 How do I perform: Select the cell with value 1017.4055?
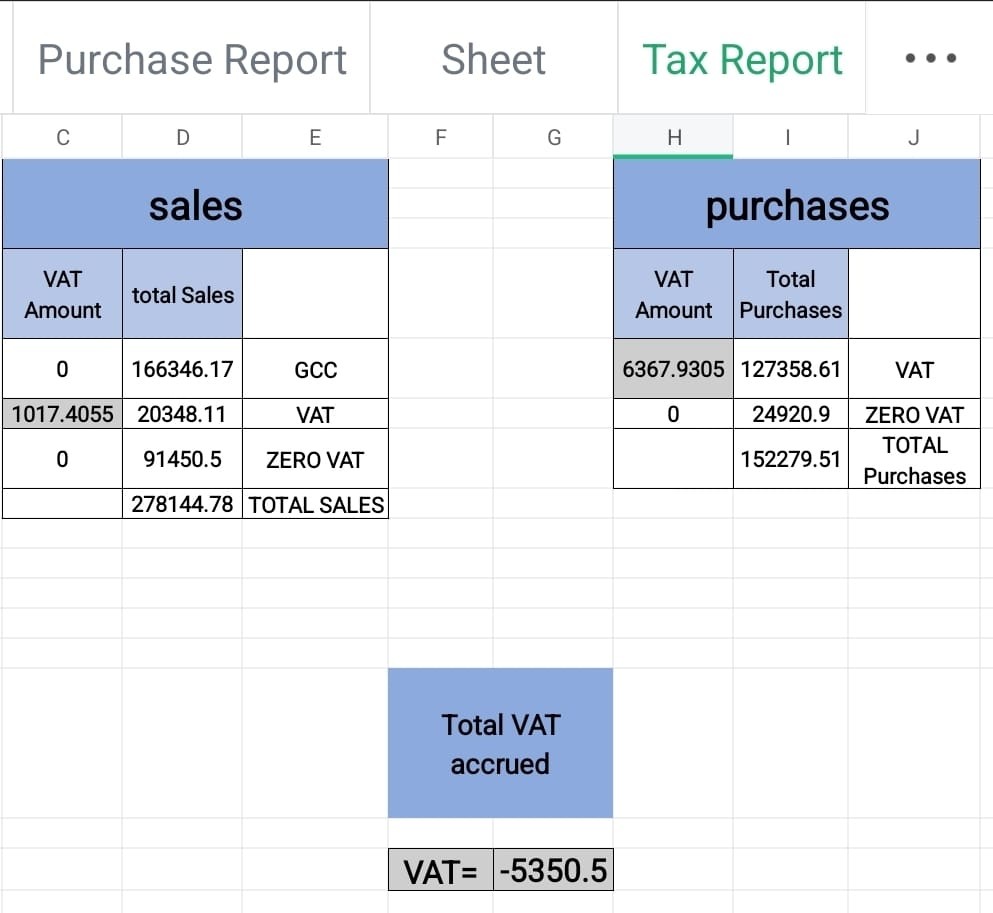click(x=62, y=414)
